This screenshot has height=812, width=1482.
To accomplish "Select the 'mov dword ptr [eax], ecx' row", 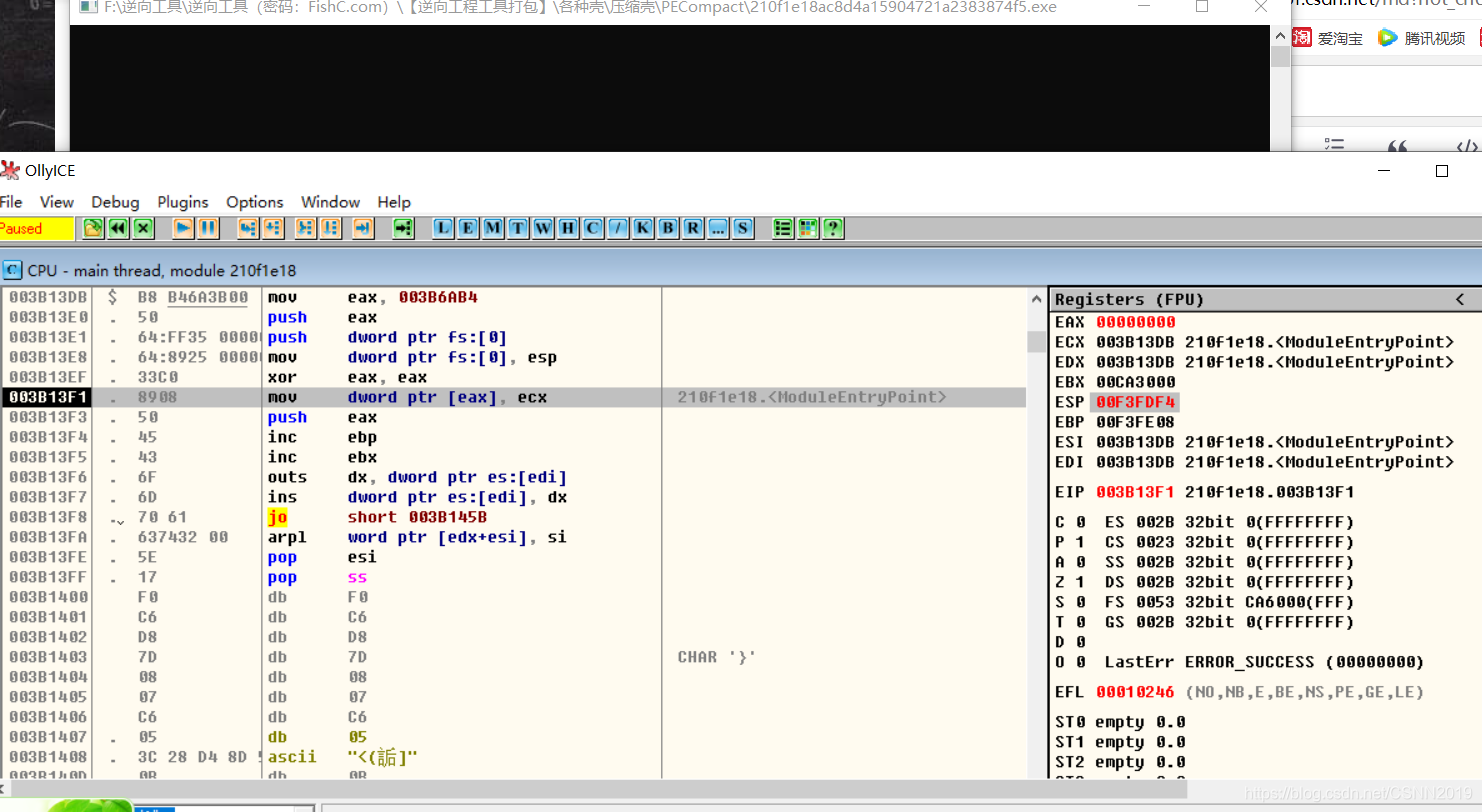I will [514, 397].
